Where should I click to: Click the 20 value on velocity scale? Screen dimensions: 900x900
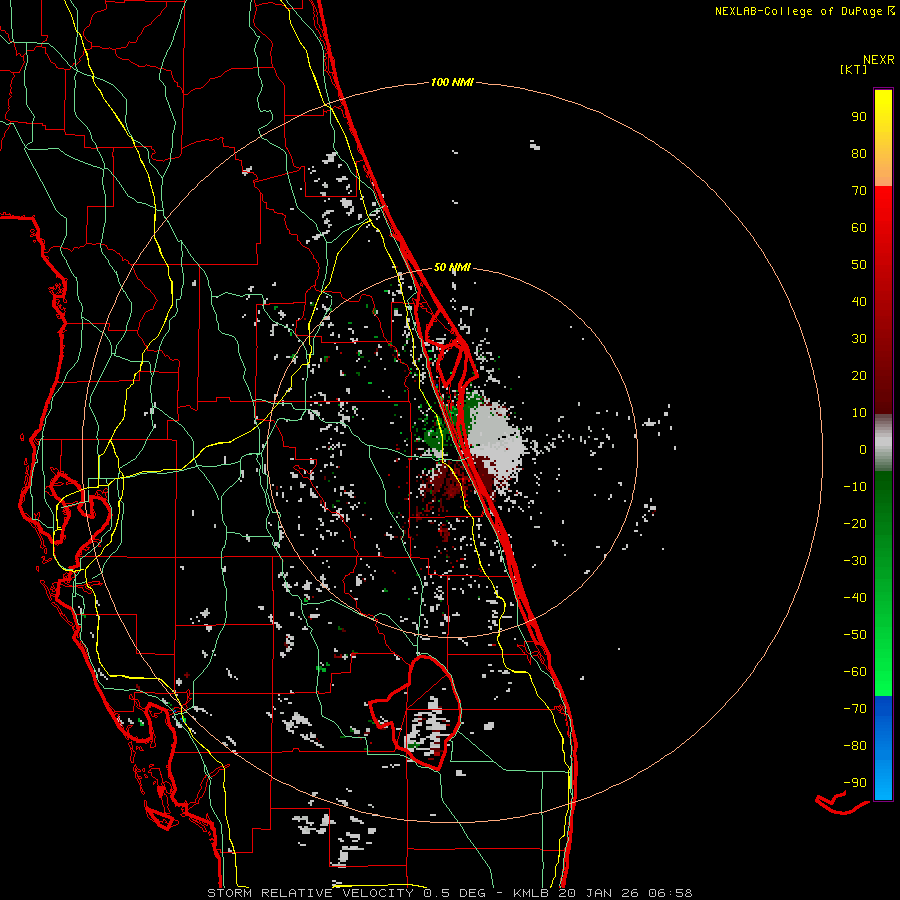(859, 376)
